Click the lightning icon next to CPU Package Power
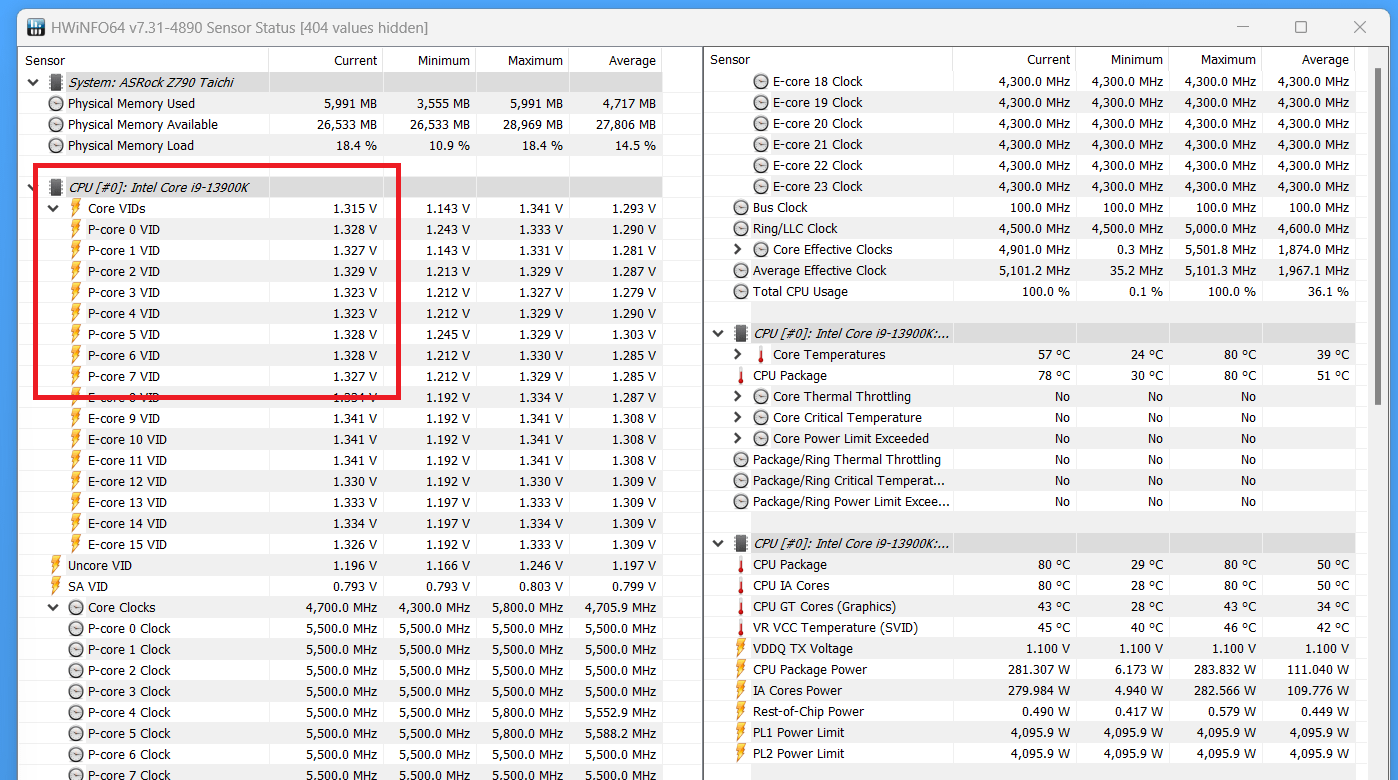The height and width of the screenshot is (780, 1398). tap(741, 670)
